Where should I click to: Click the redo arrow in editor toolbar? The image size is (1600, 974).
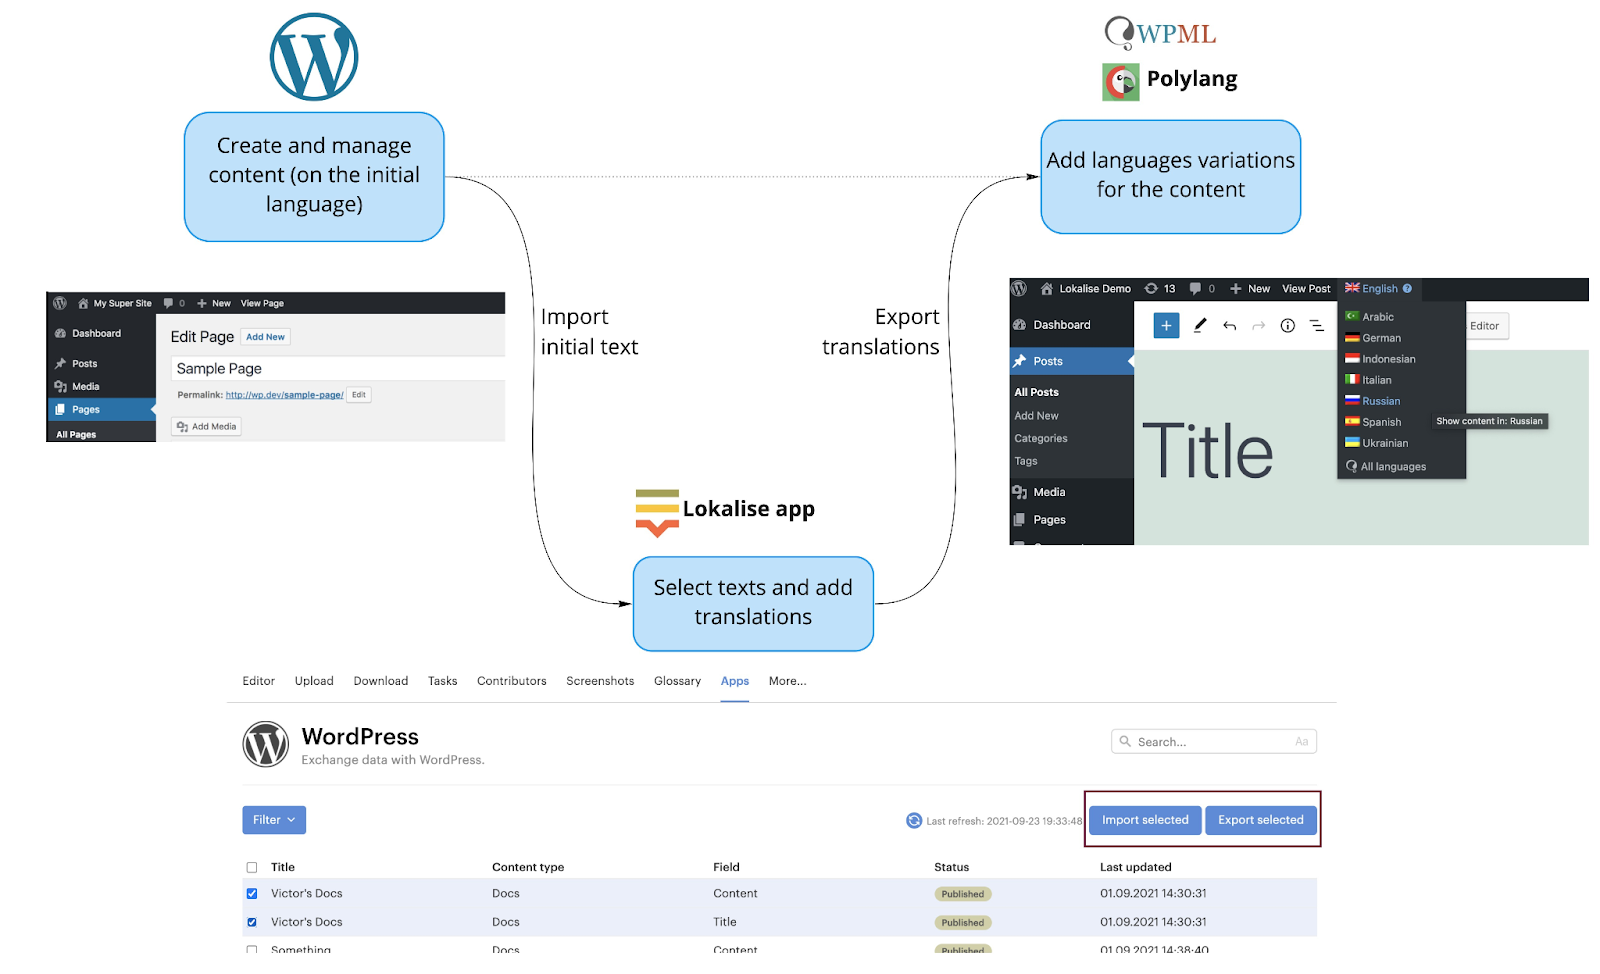click(x=1258, y=326)
